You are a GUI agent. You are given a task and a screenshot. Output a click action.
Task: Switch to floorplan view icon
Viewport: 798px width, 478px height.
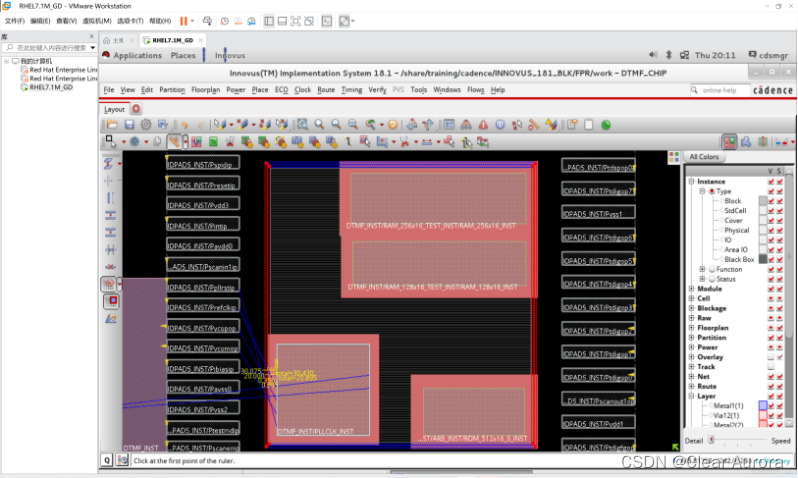tap(729, 142)
